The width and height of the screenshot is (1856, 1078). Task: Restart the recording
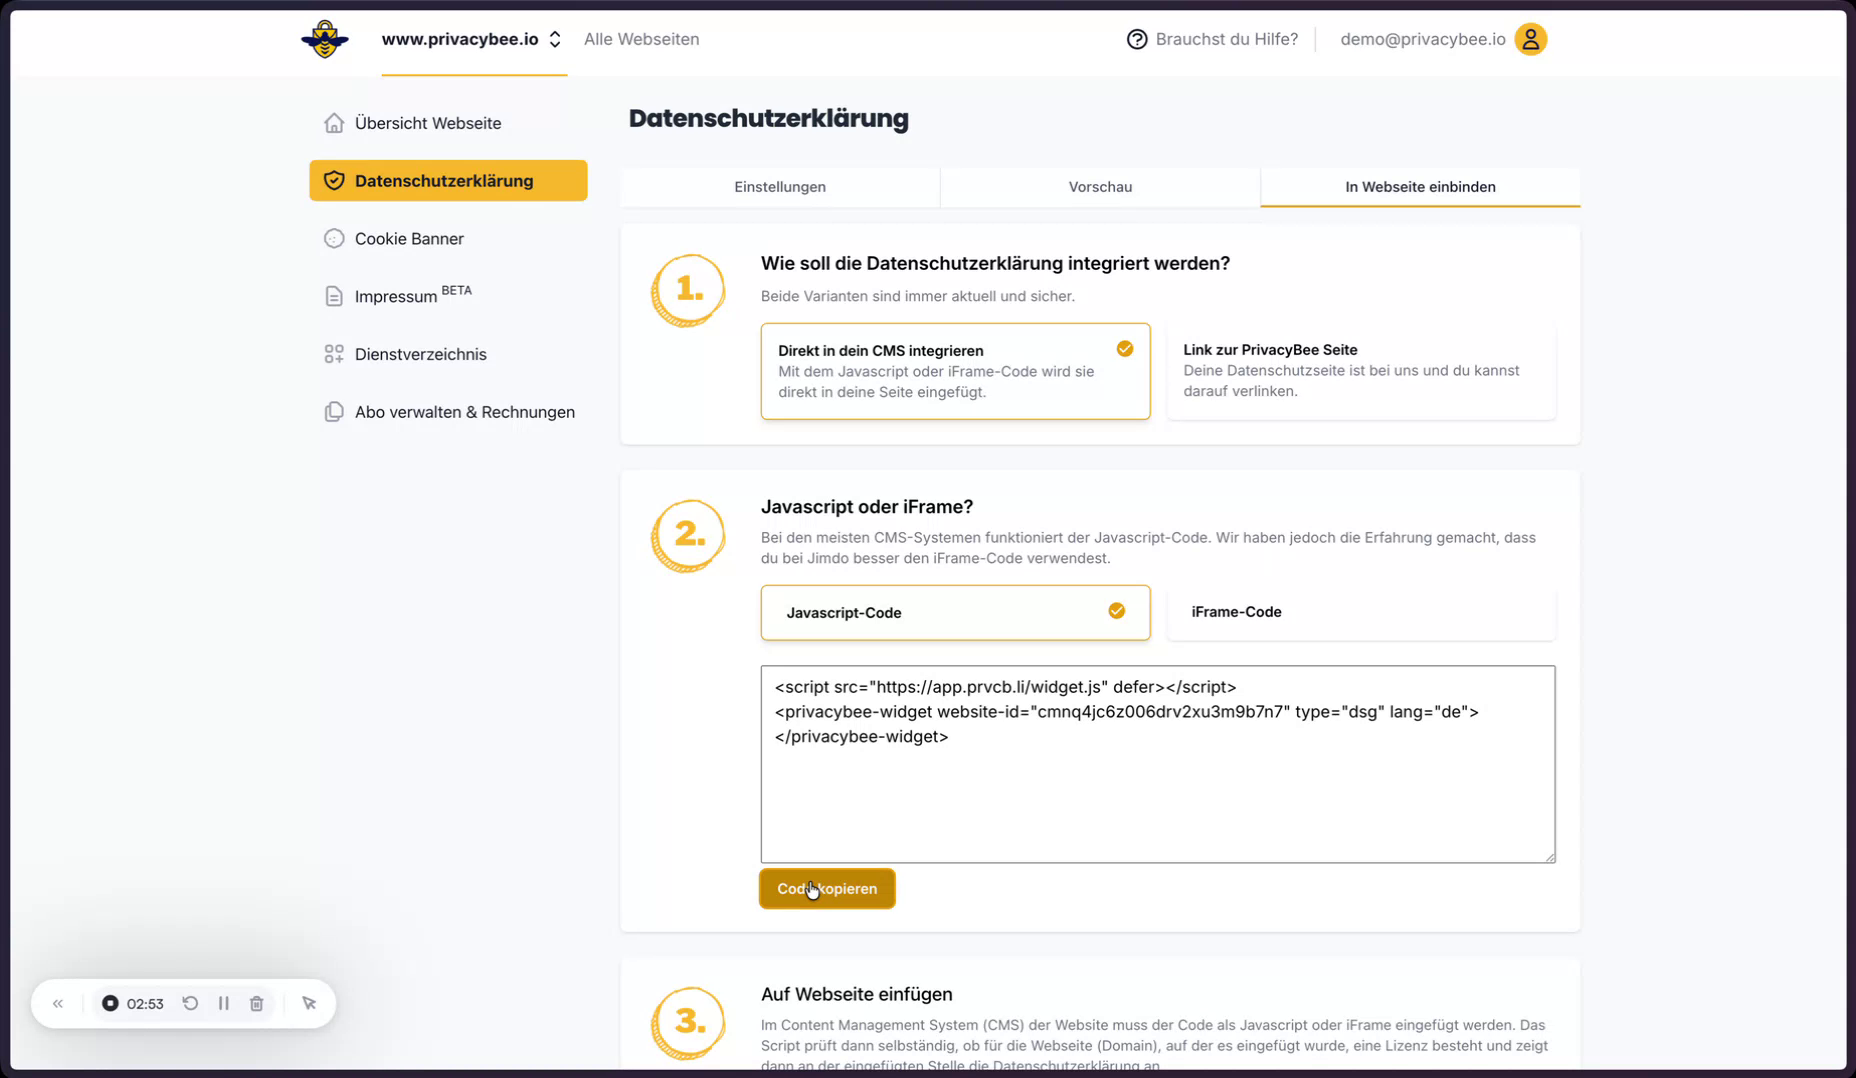190,1003
